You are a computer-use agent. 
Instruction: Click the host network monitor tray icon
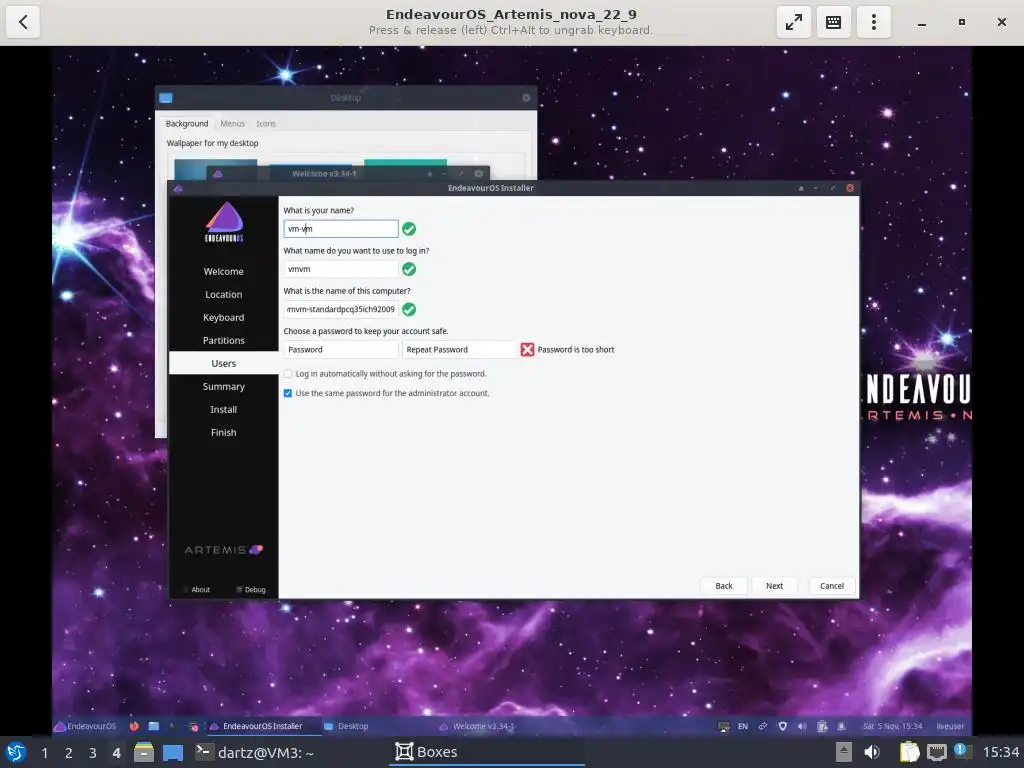coord(936,752)
